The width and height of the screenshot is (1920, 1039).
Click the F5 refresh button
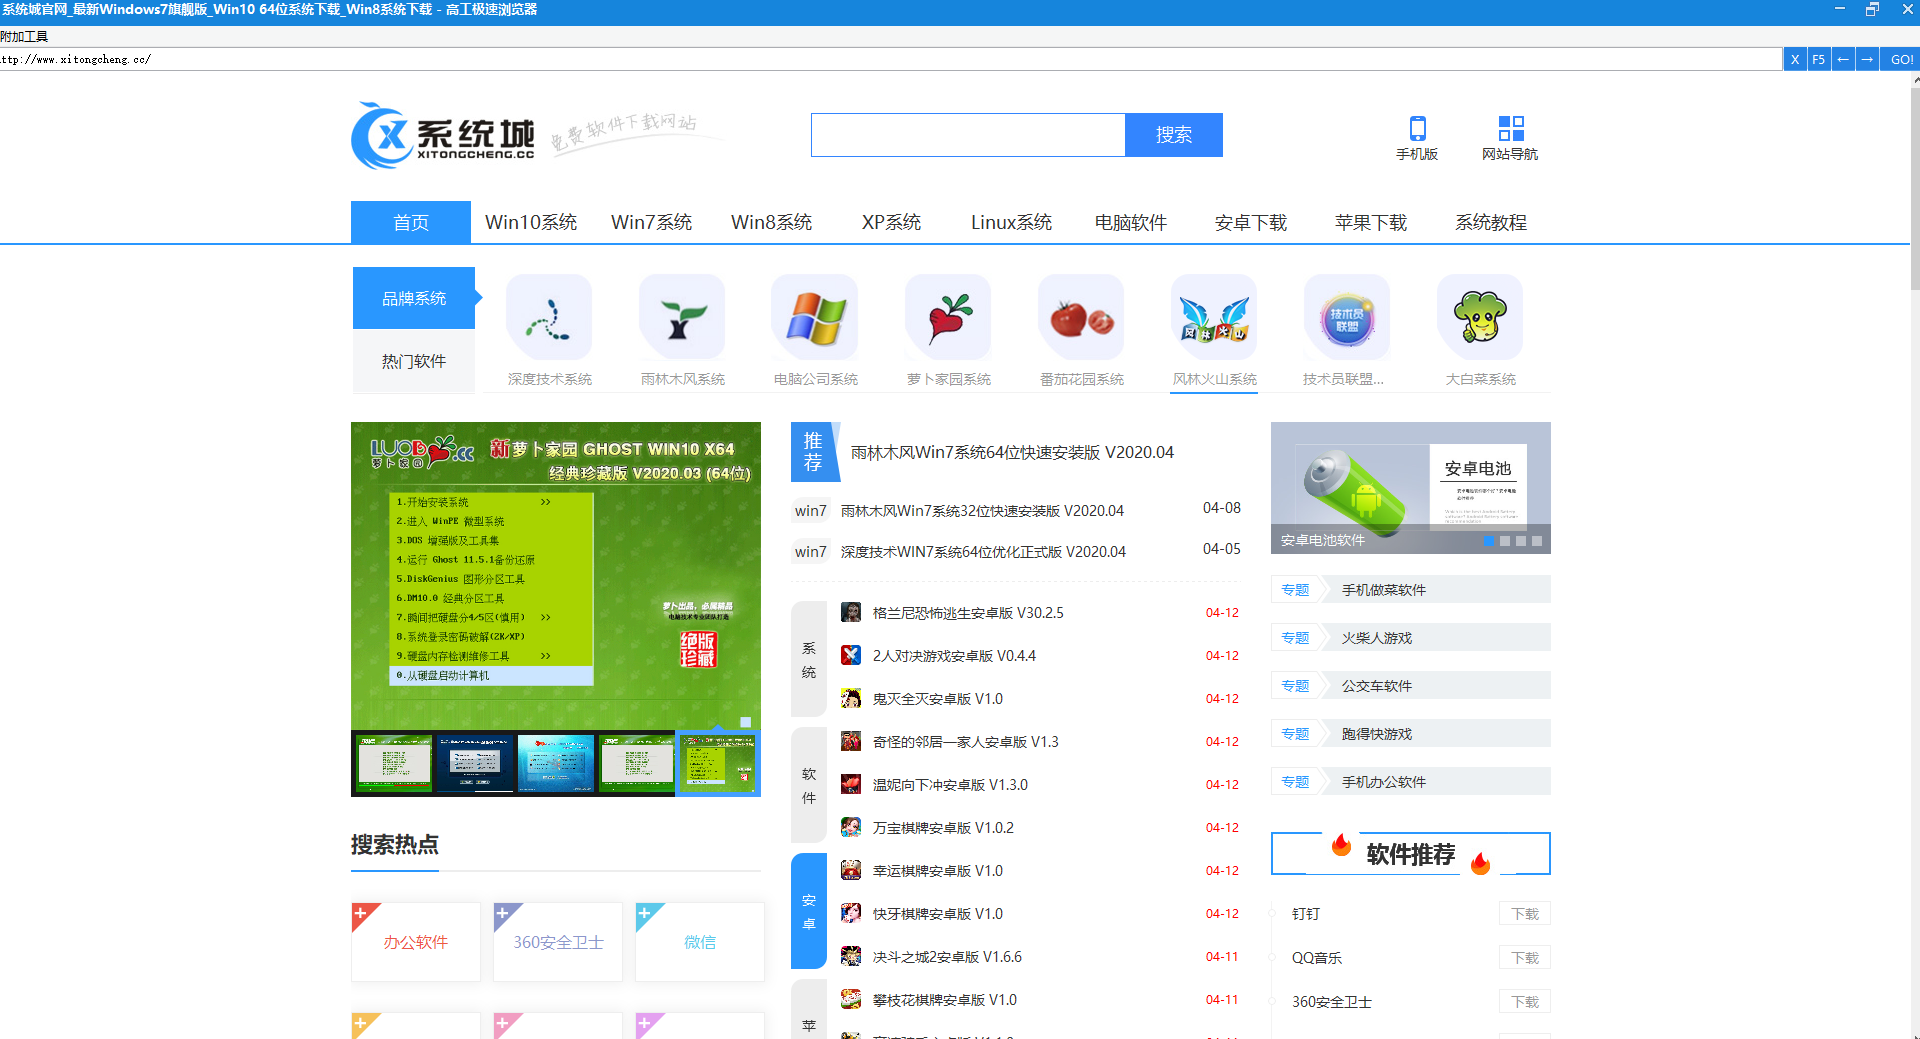[x=1818, y=59]
